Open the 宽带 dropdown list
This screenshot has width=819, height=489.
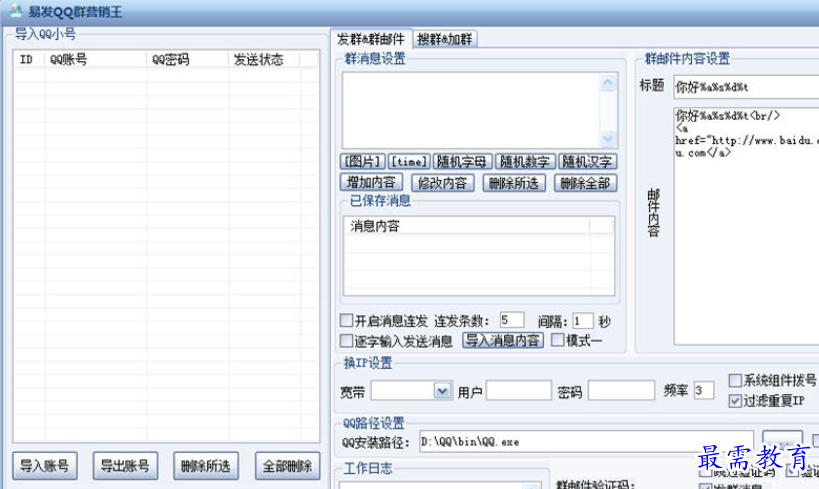coord(442,390)
